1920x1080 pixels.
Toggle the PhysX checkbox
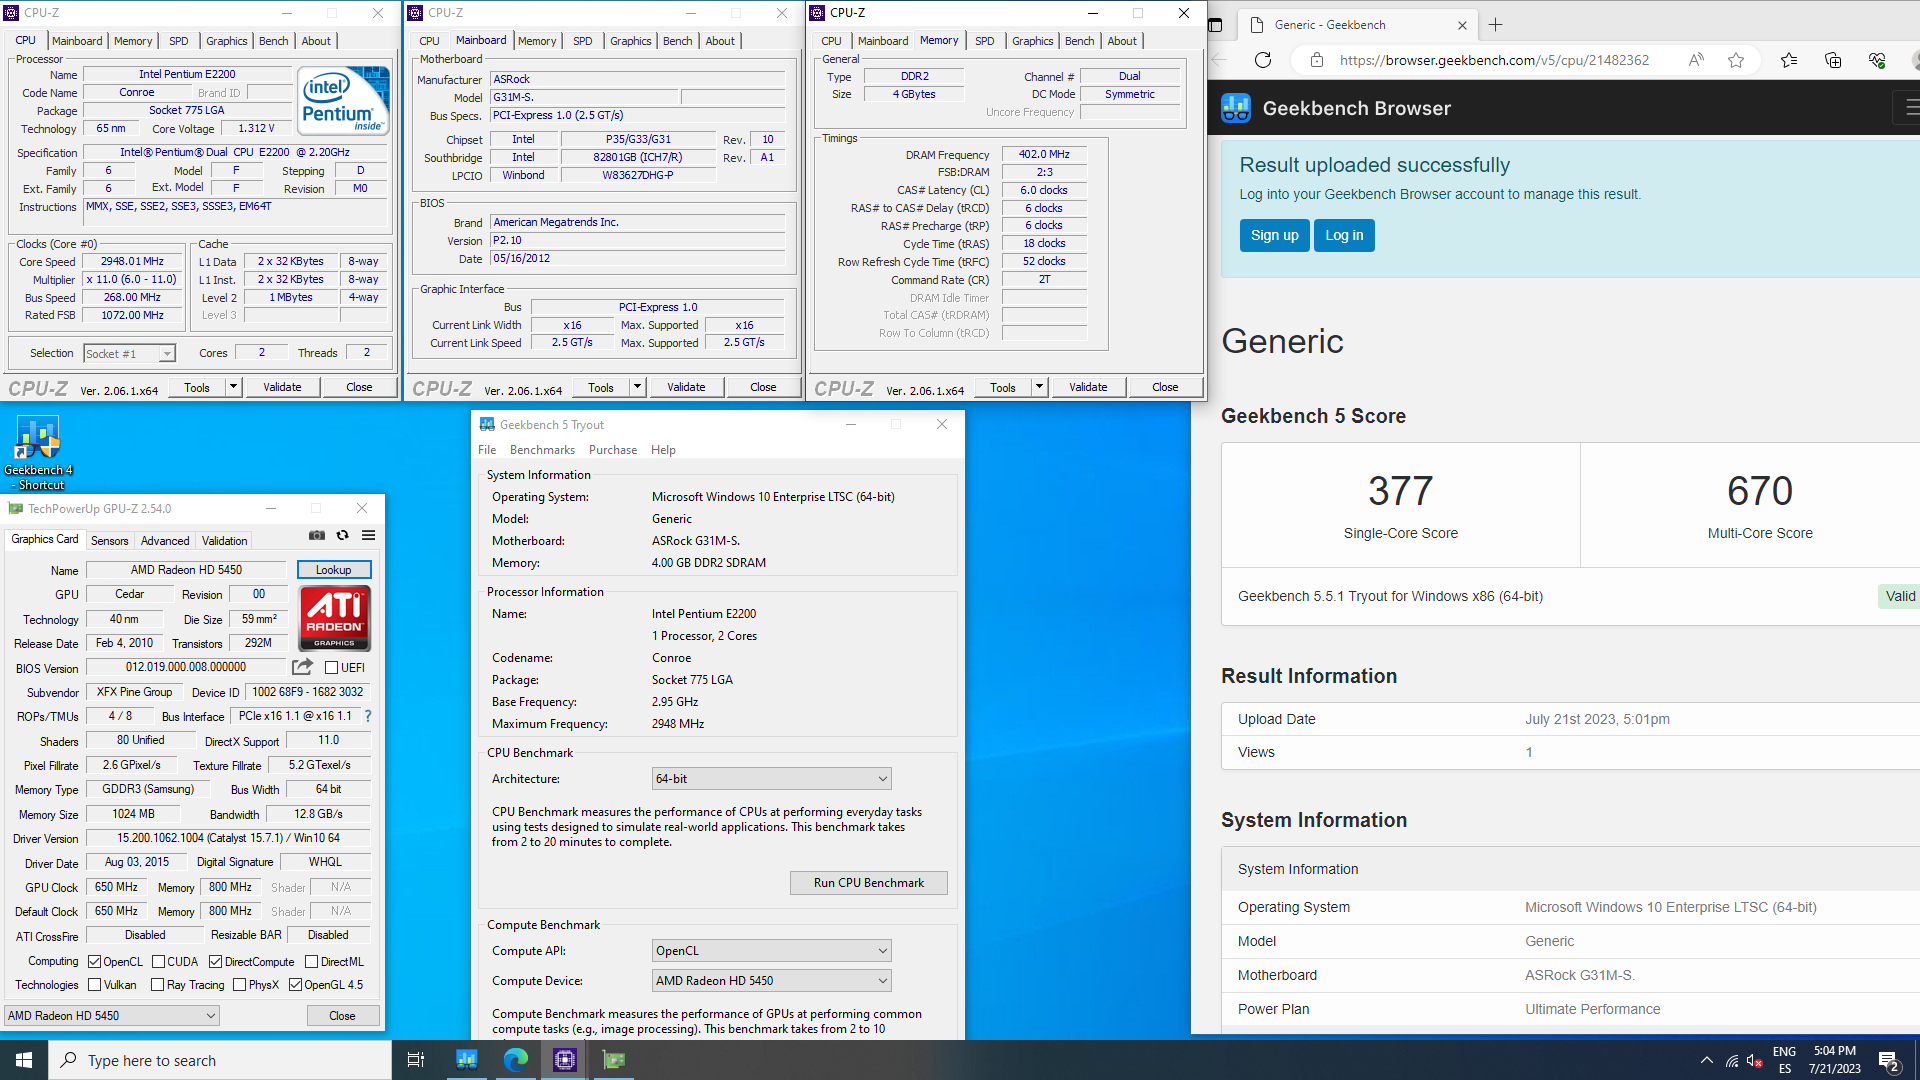tap(240, 985)
